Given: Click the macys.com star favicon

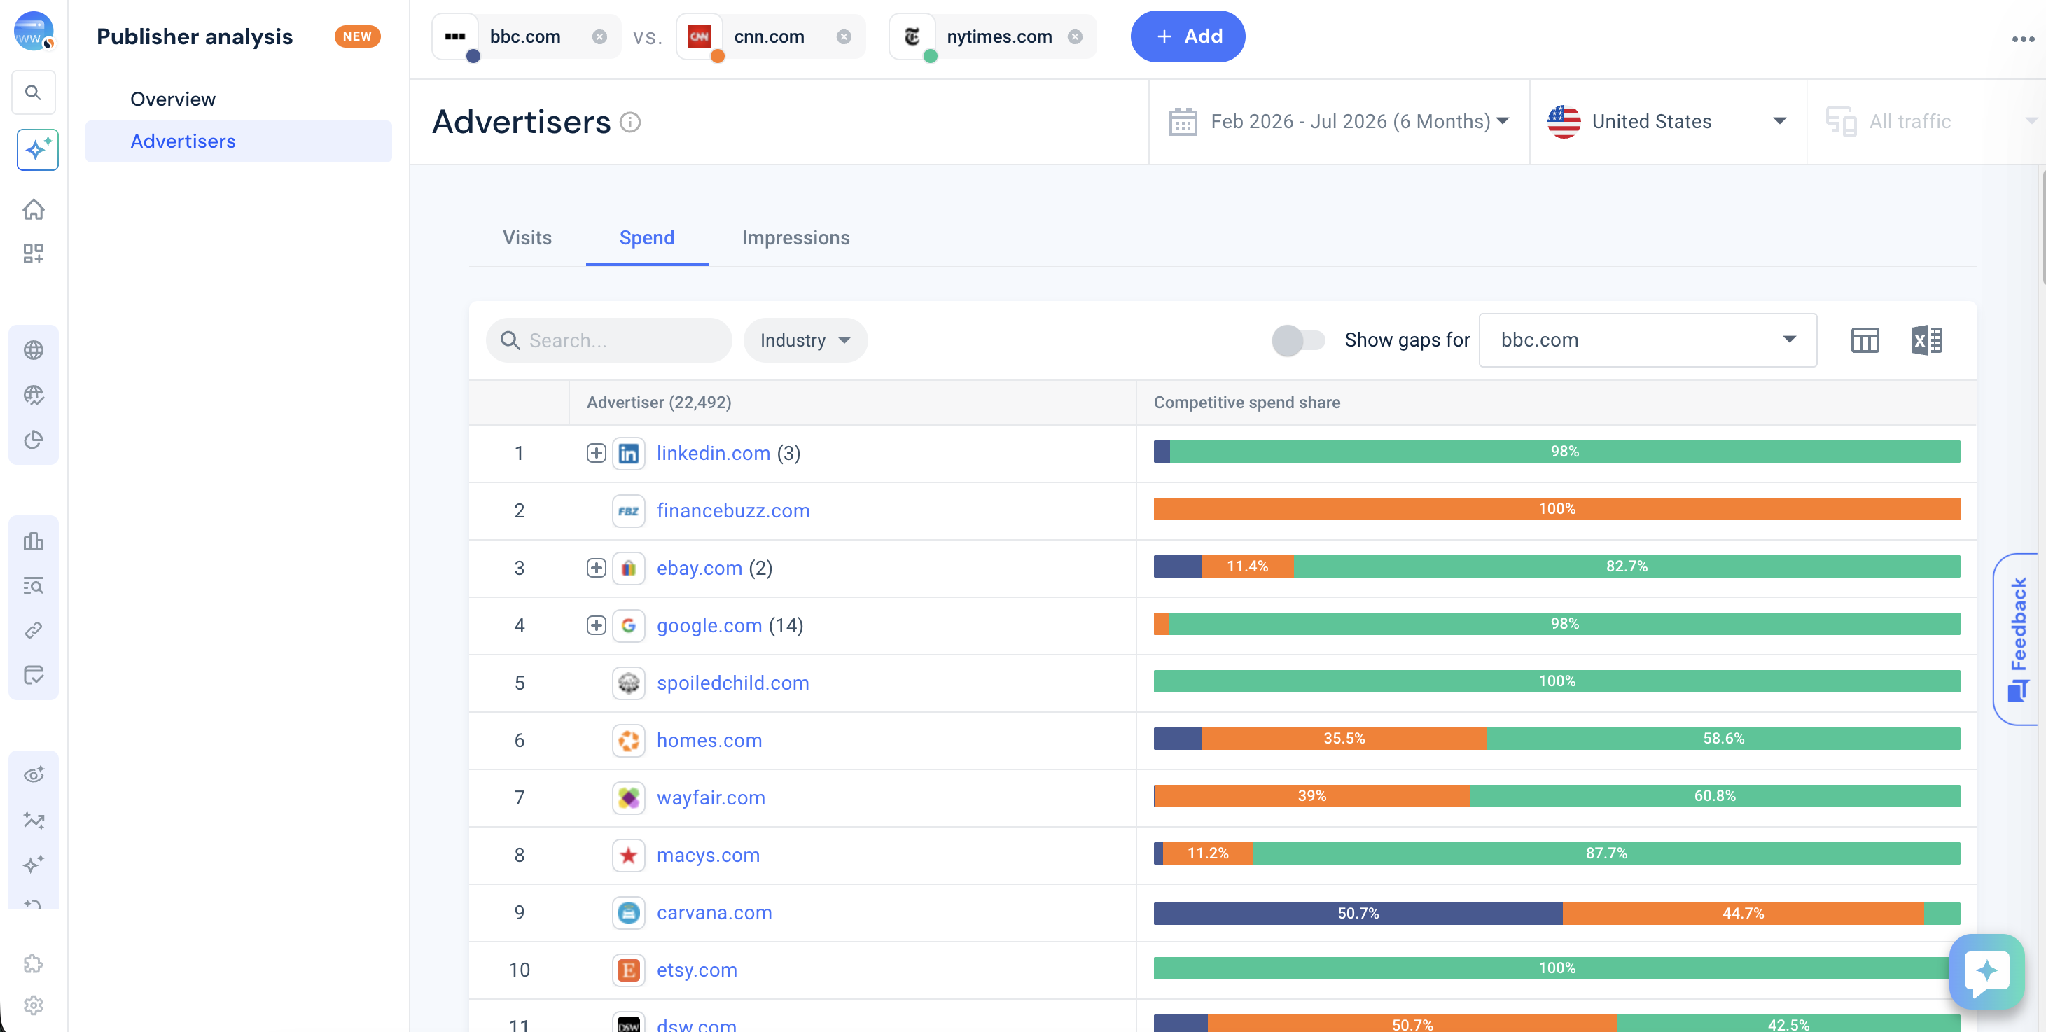Looking at the screenshot, I should point(628,855).
